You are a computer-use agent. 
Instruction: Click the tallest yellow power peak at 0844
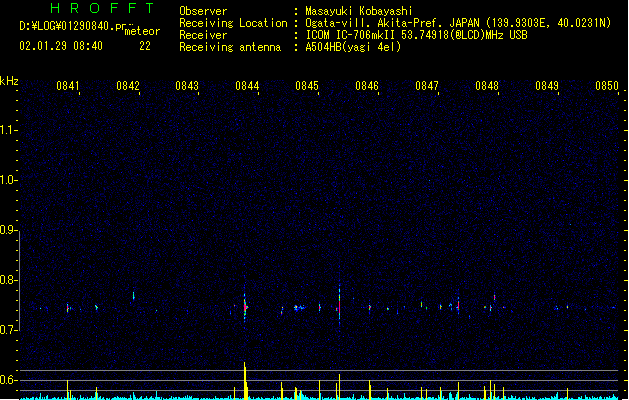[x=245, y=380]
